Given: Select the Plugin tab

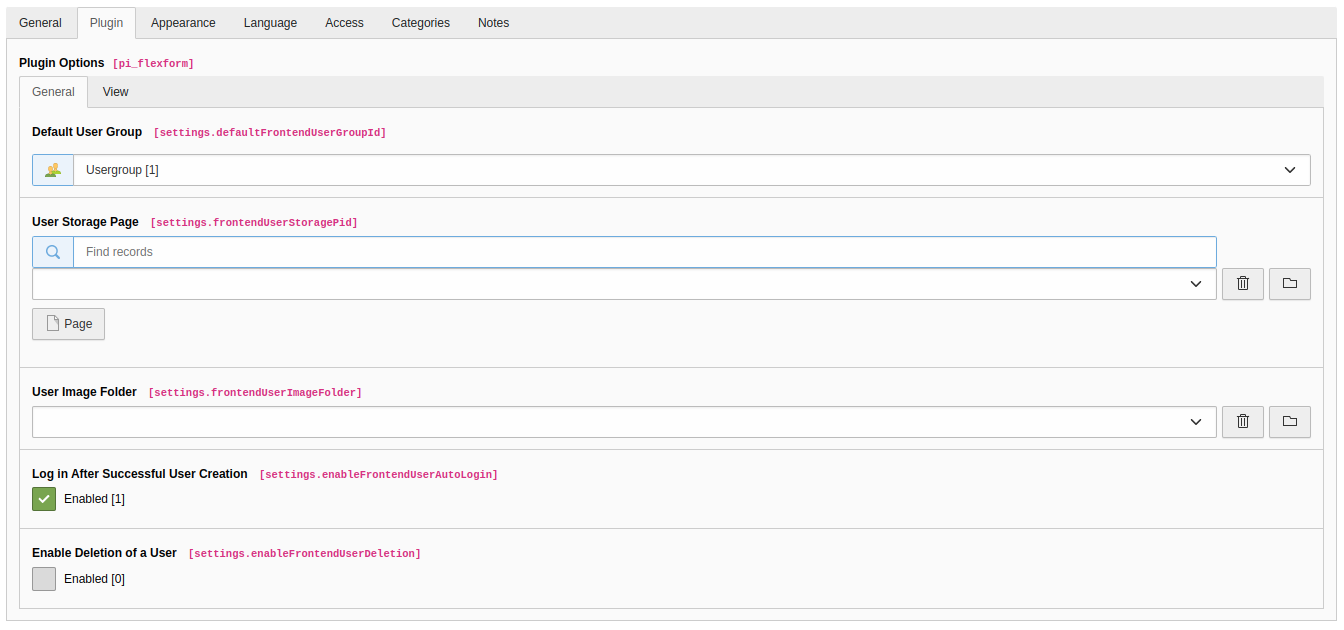Looking at the screenshot, I should (x=107, y=23).
